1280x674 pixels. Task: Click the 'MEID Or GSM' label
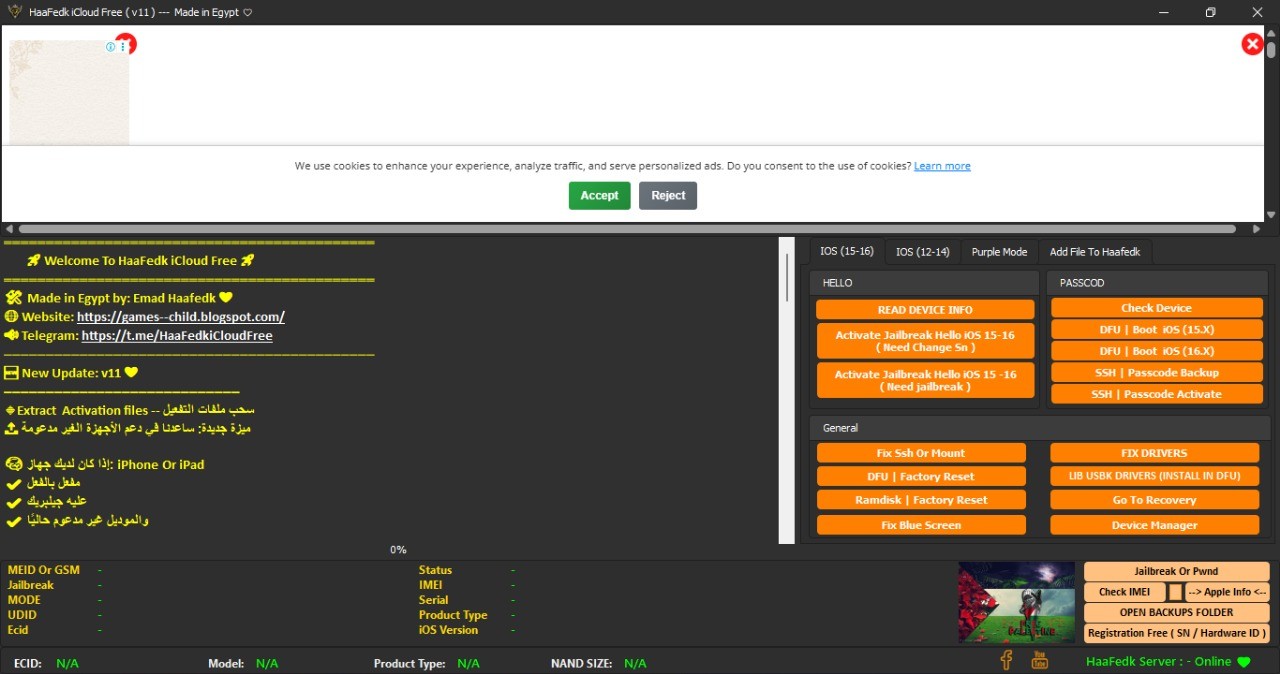(x=44, y=570)
